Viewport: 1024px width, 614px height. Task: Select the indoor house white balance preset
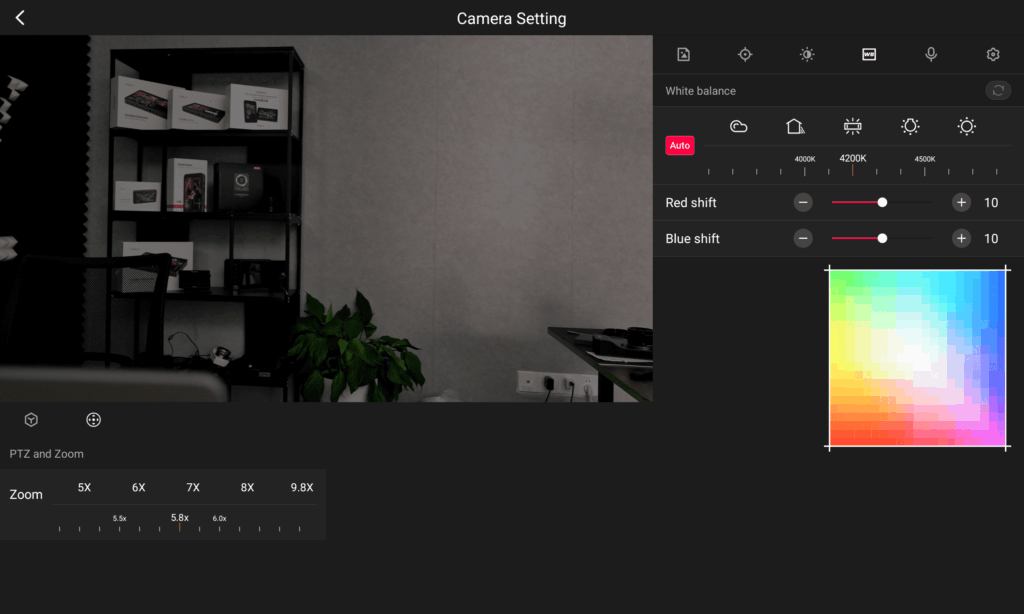coord(795,126)
